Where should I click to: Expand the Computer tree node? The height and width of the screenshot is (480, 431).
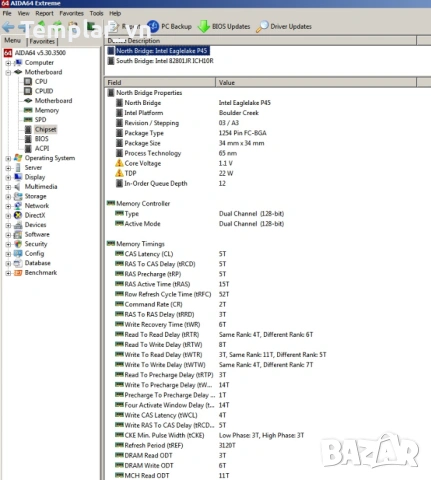(x=8, y=63)
